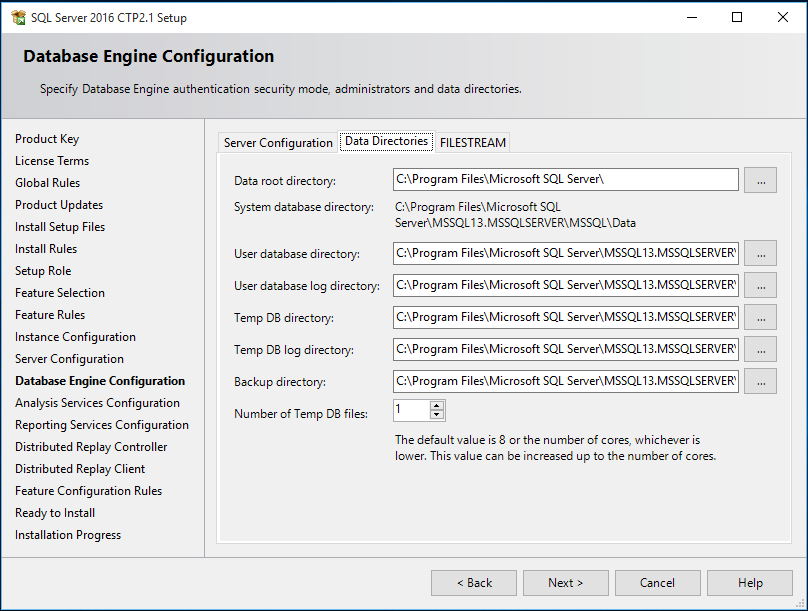This screenshot has width=808, height=611.
Task: Click the Data root directory input field
Action: point(565,179)
